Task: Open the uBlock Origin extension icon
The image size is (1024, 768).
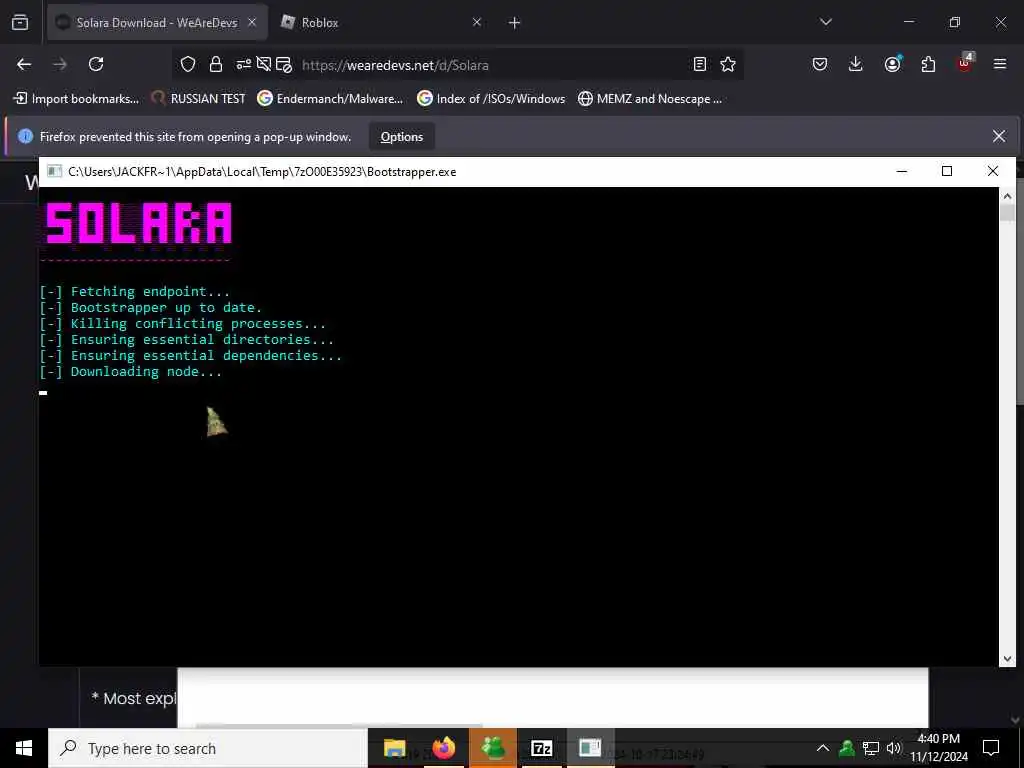Action: pos(965,63)
